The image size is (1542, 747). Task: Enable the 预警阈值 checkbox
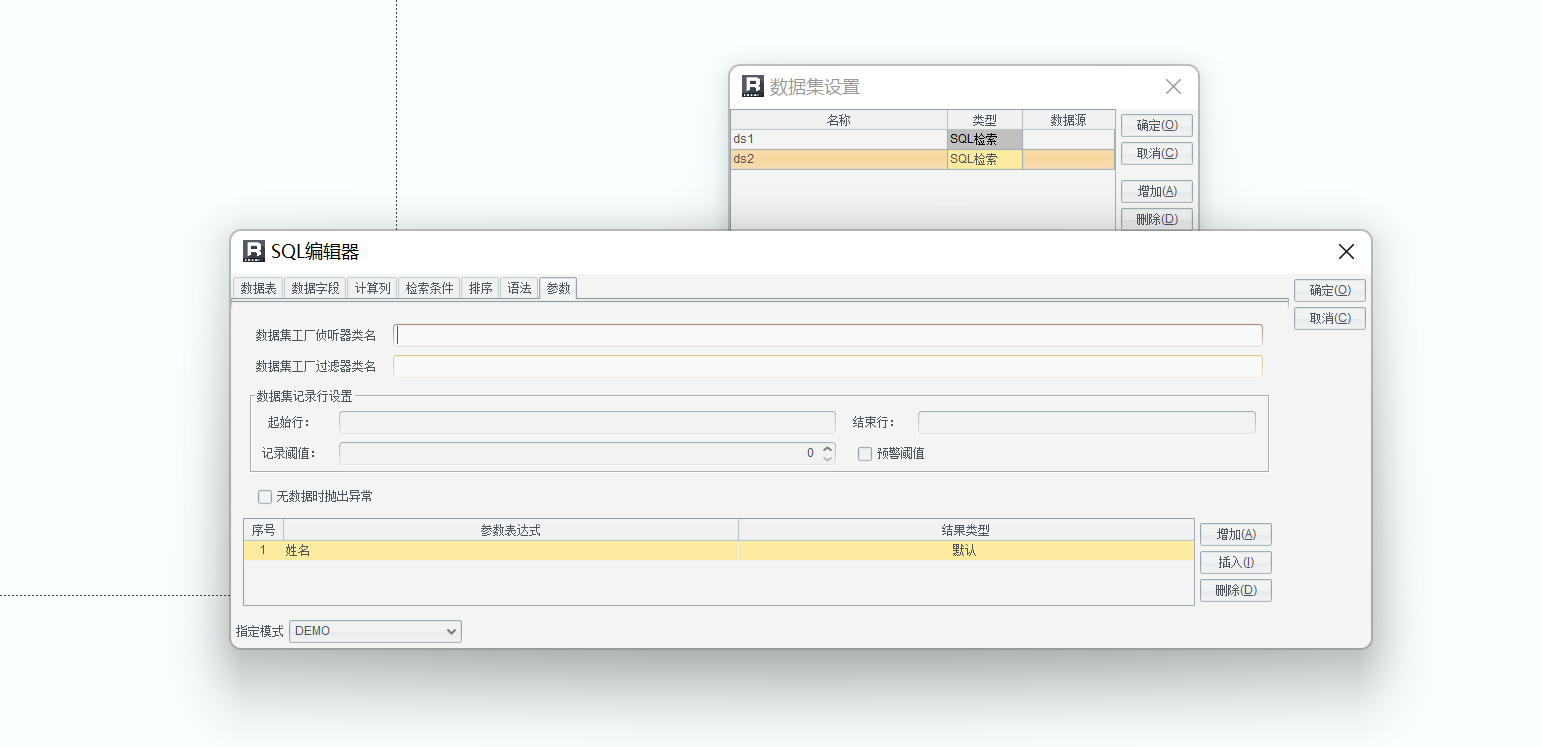(x=865, y=454)
